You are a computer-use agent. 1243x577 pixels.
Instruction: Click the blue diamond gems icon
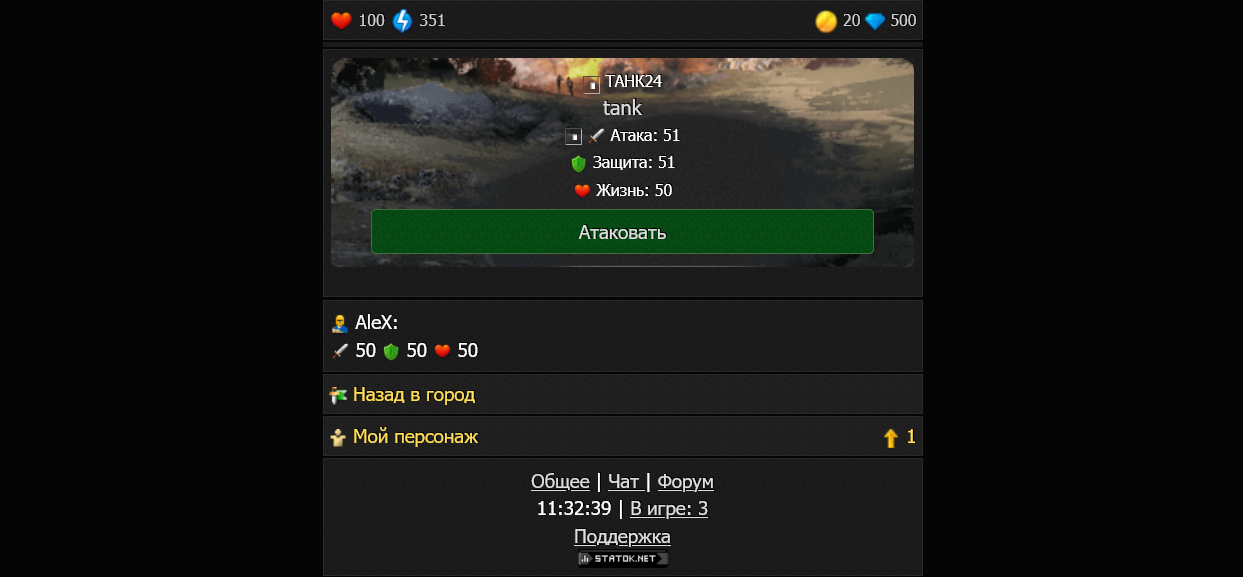[876, 21]
